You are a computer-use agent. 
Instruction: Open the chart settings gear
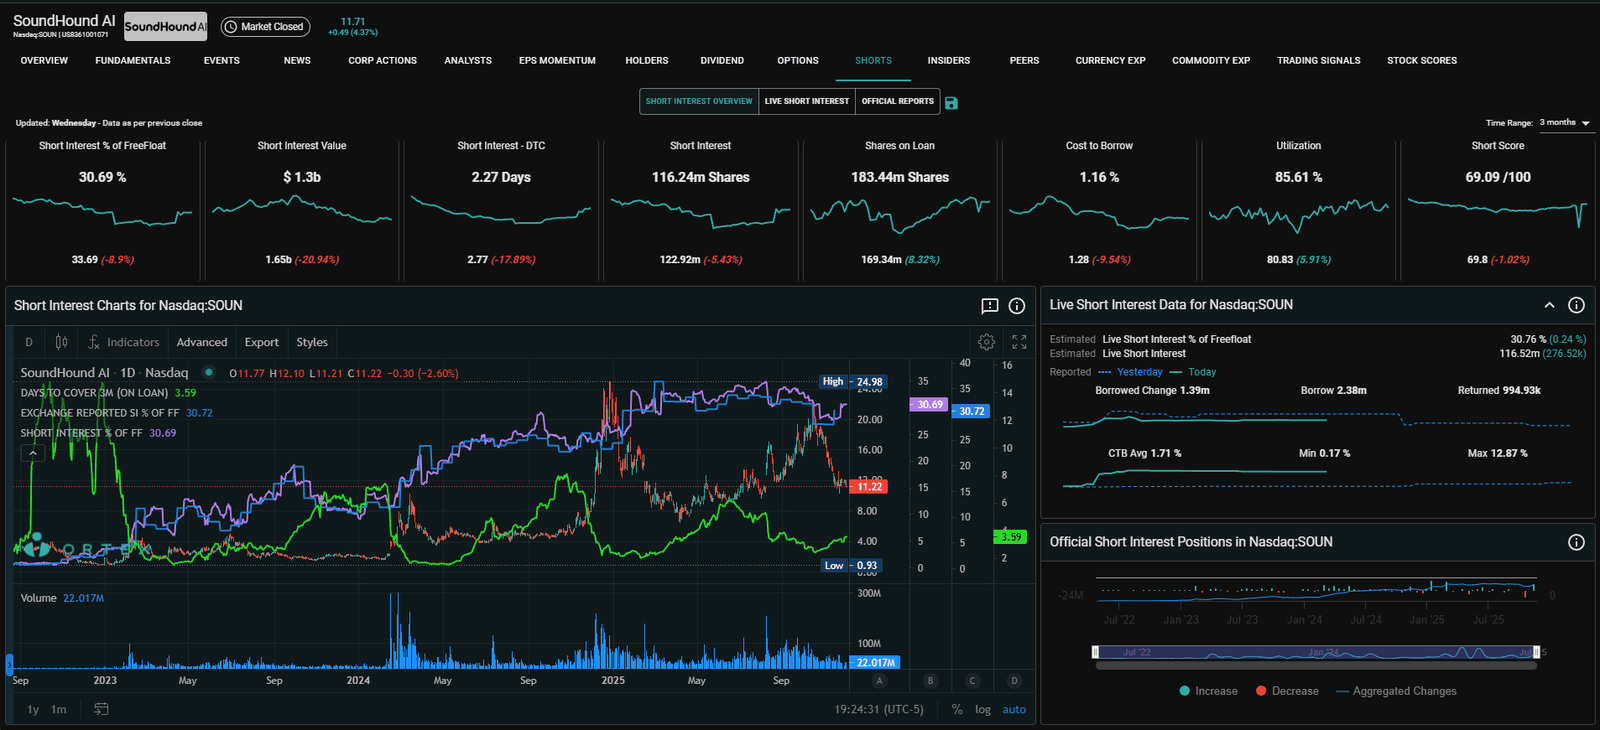986,342
